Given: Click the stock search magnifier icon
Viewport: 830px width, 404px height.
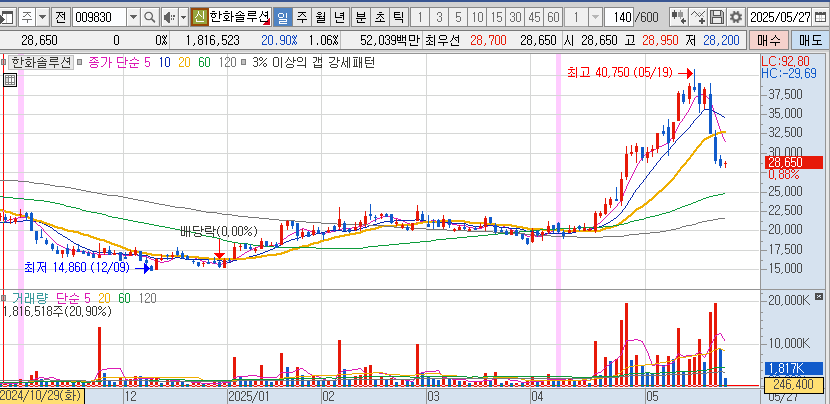Looking at the screenshot, I should [150, 17].
